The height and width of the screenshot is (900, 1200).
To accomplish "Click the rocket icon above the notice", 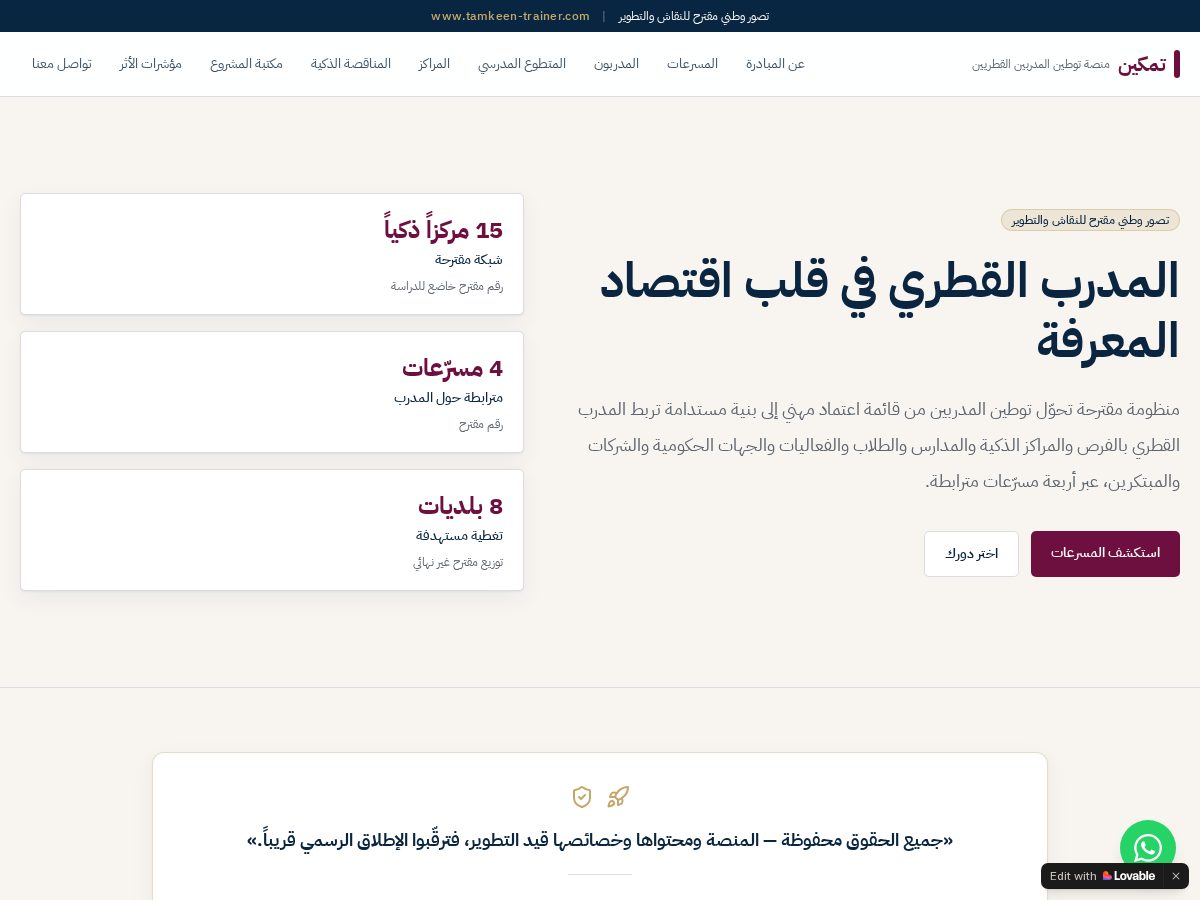I will pyautogui.click(x=618, y=797).
